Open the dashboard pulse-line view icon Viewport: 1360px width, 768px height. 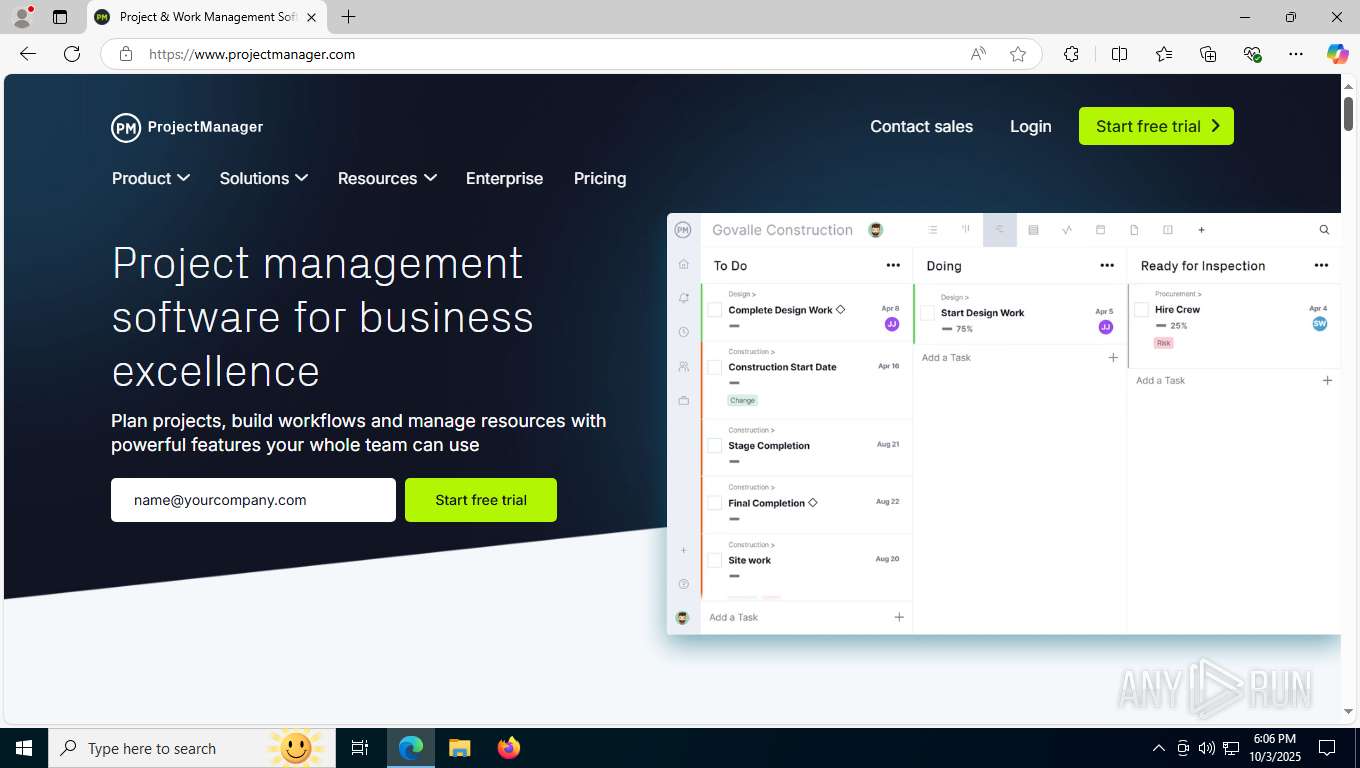(1067, 230)
